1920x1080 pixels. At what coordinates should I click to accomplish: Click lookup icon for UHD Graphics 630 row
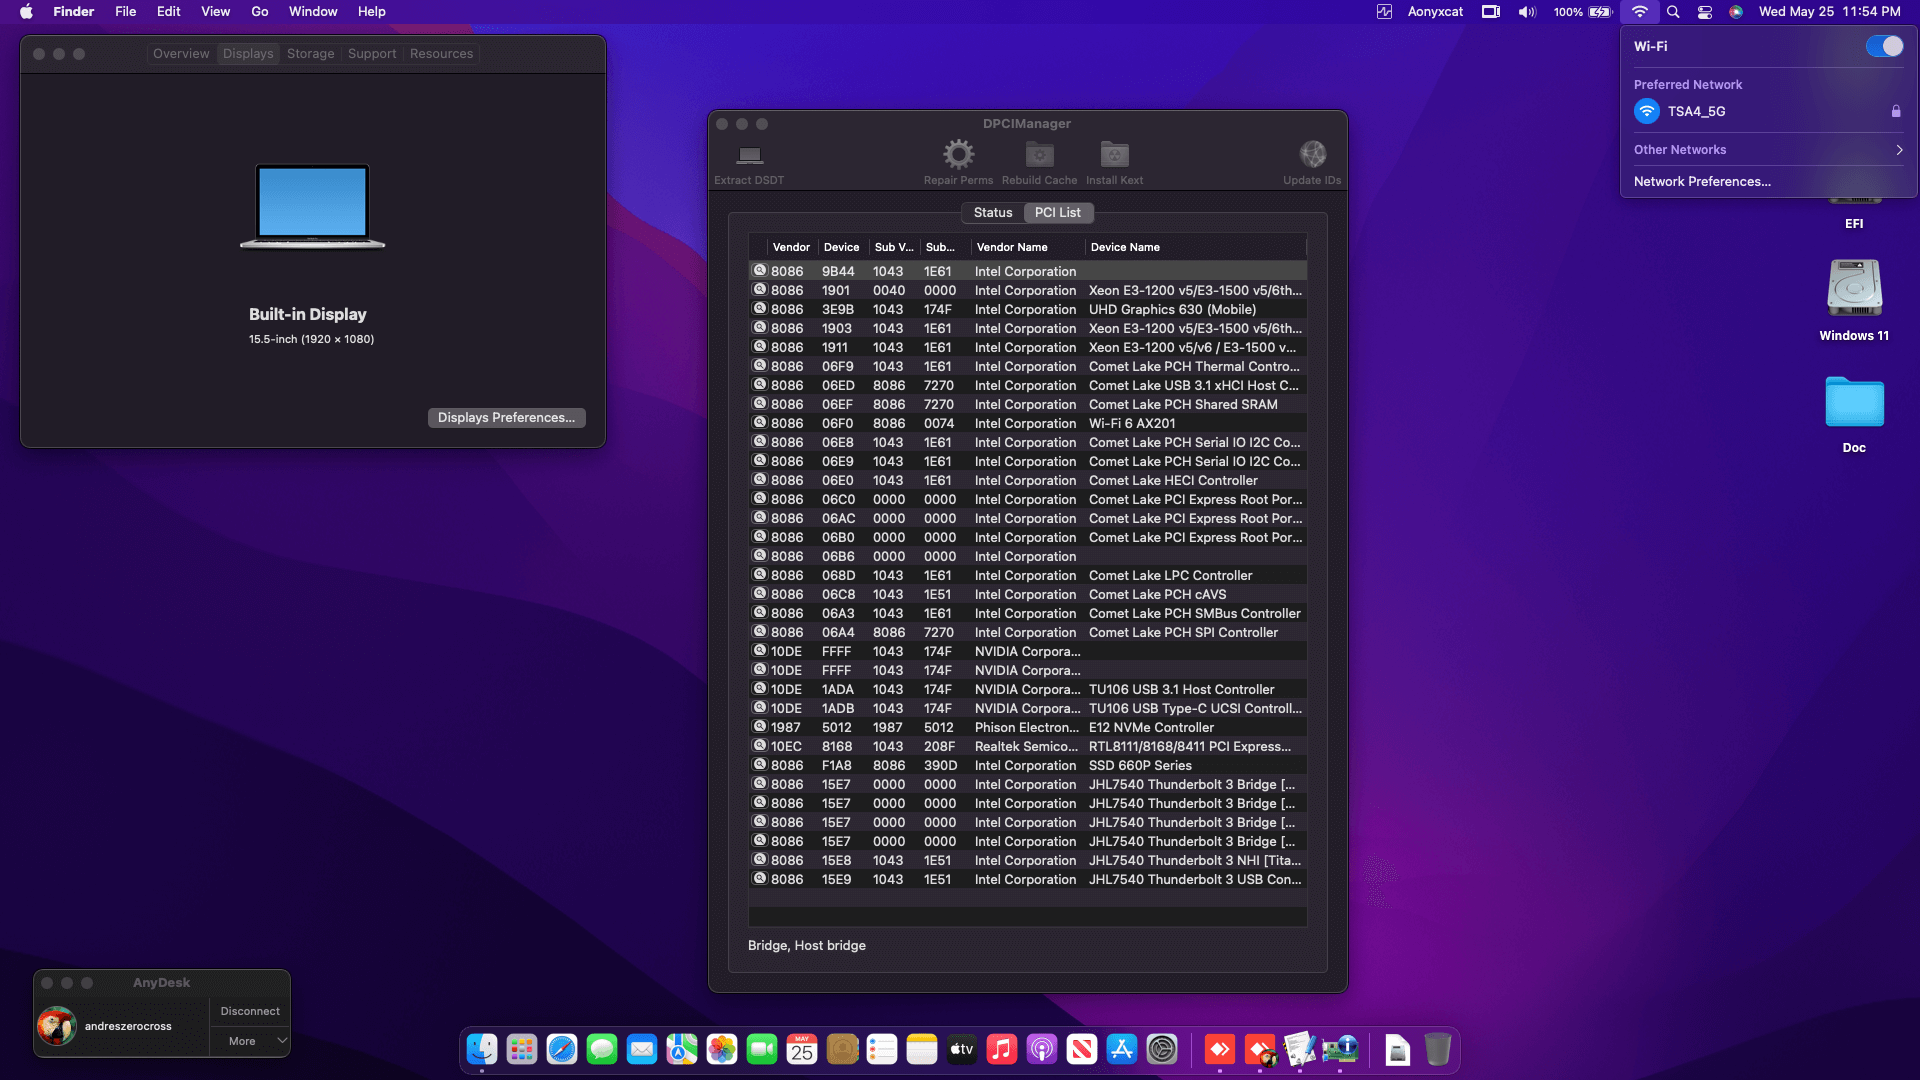760,309
